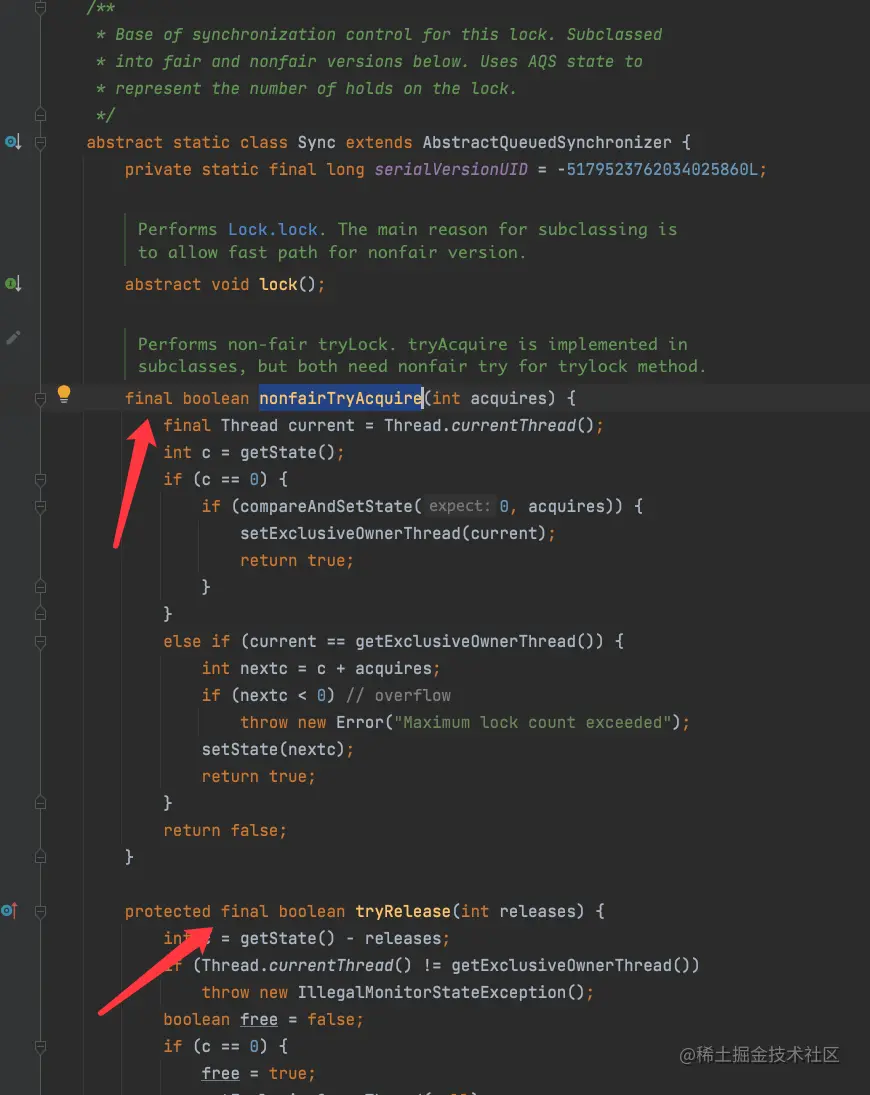Click the underlined 'free' in 'boolean free = false'
The image size is (870, 1095).
(258, 1020)
